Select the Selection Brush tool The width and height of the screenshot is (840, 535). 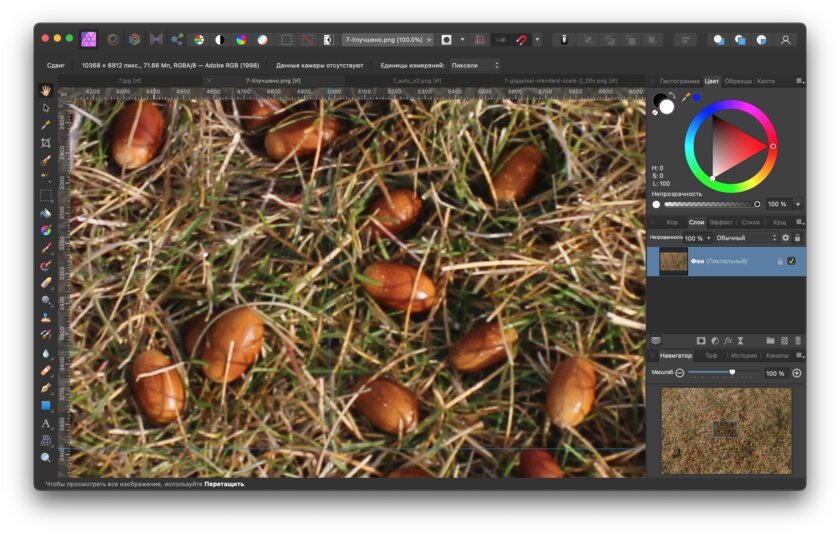46,160
